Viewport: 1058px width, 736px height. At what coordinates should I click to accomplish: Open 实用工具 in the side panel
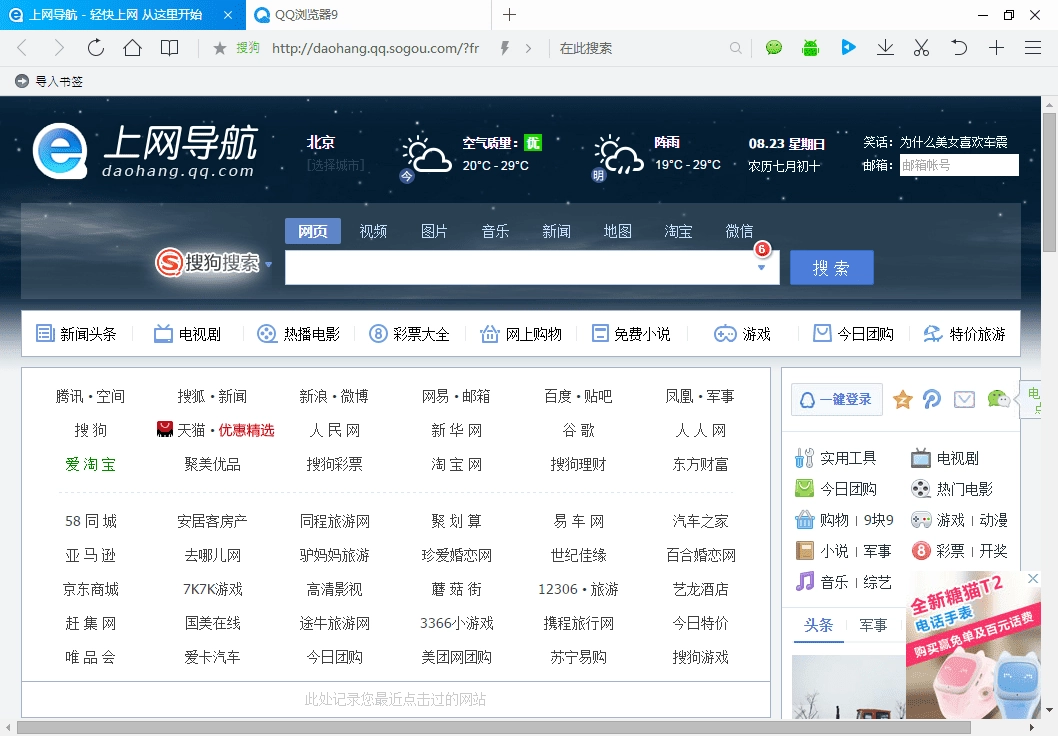pos(835,458)
